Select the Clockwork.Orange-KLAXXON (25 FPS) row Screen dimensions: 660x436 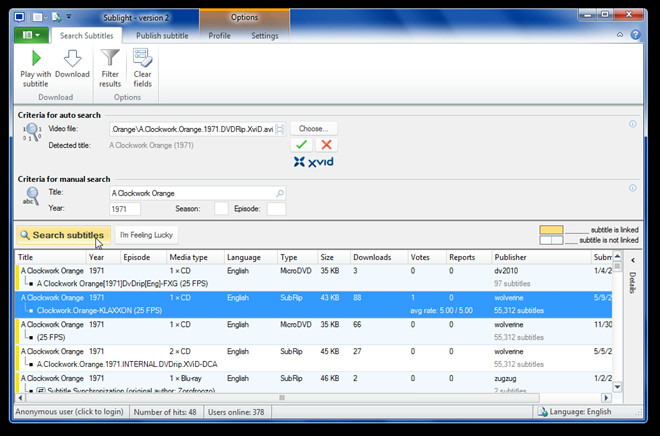coord(314,304)
